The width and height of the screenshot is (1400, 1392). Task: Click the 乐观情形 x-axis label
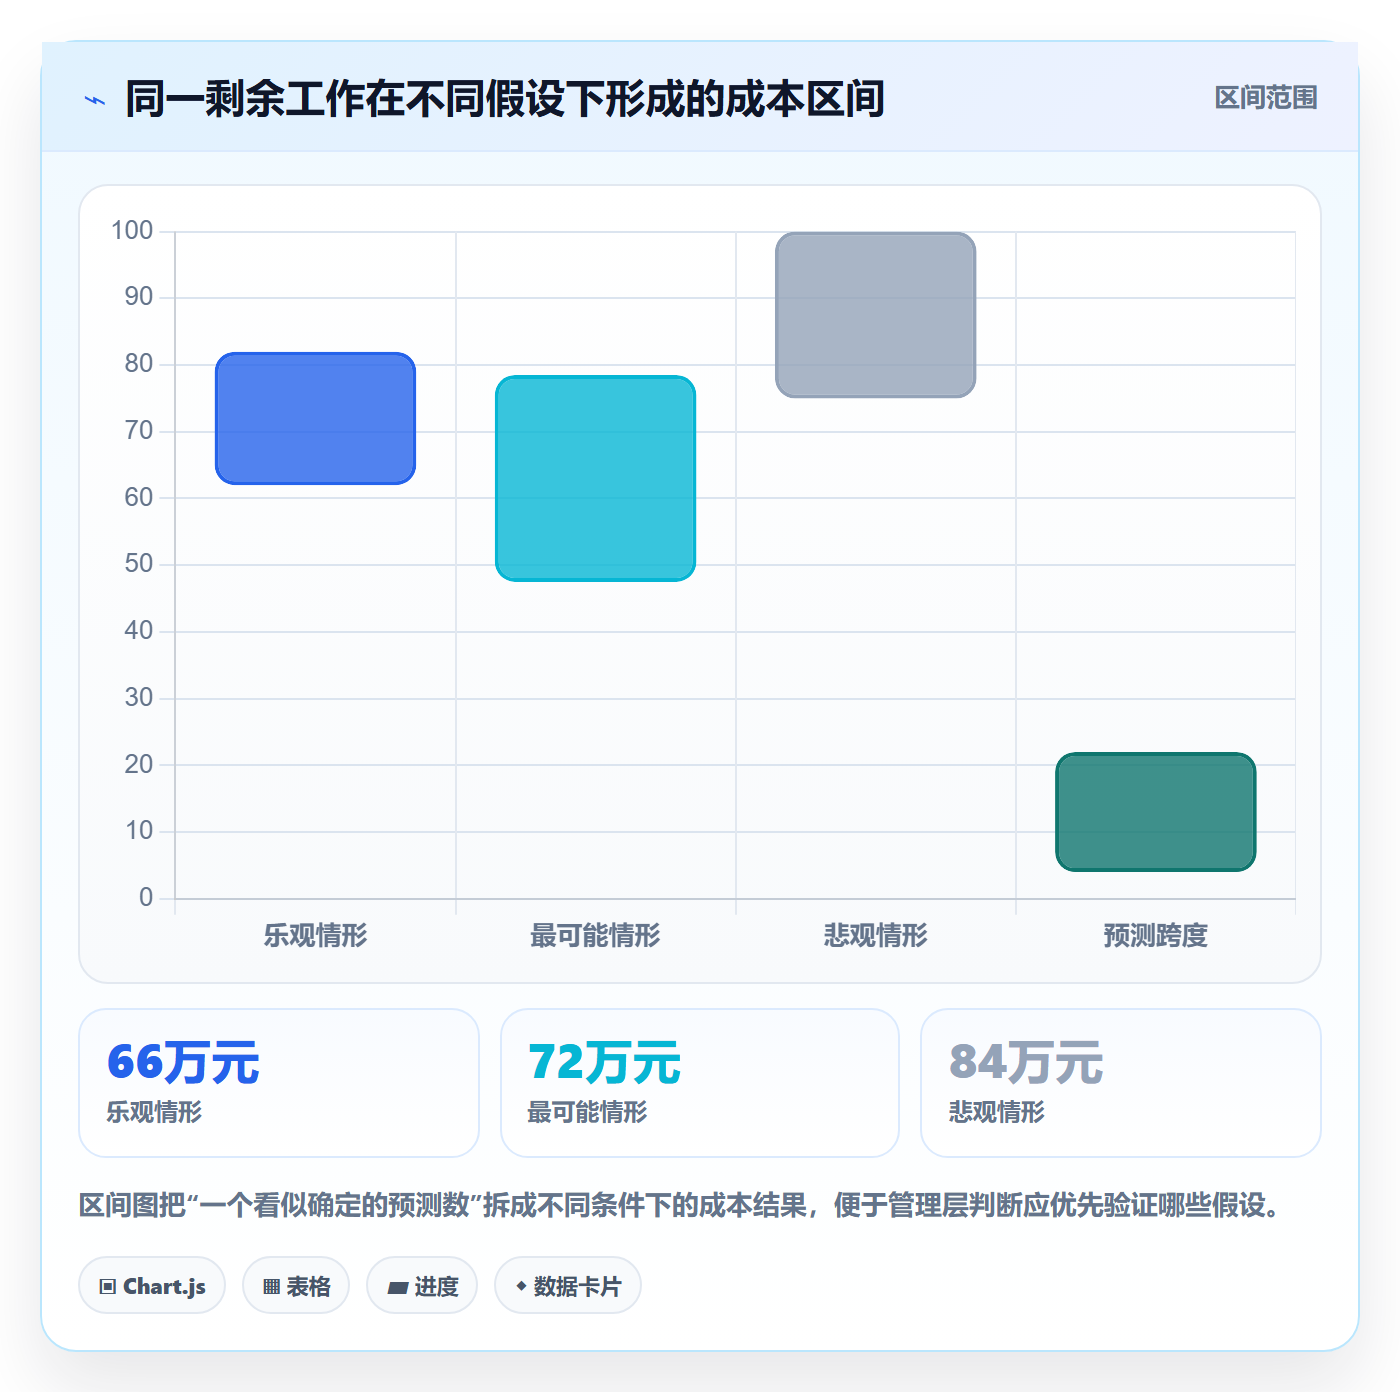pyautogui.click(x=315, y=936)
